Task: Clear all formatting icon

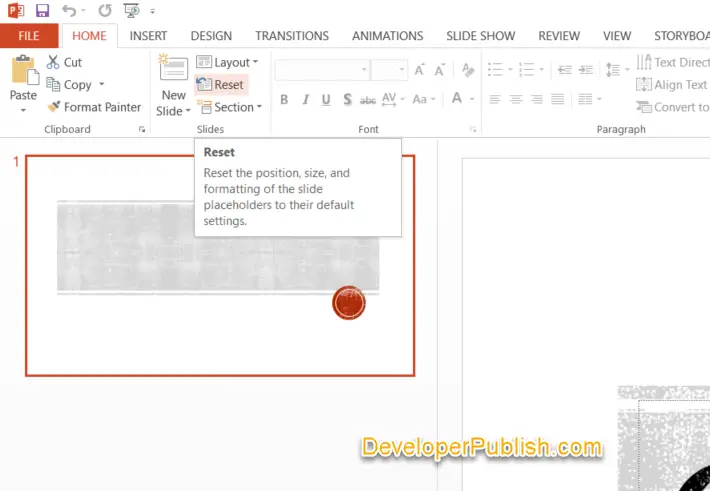Action: click(x=468, y=70)
